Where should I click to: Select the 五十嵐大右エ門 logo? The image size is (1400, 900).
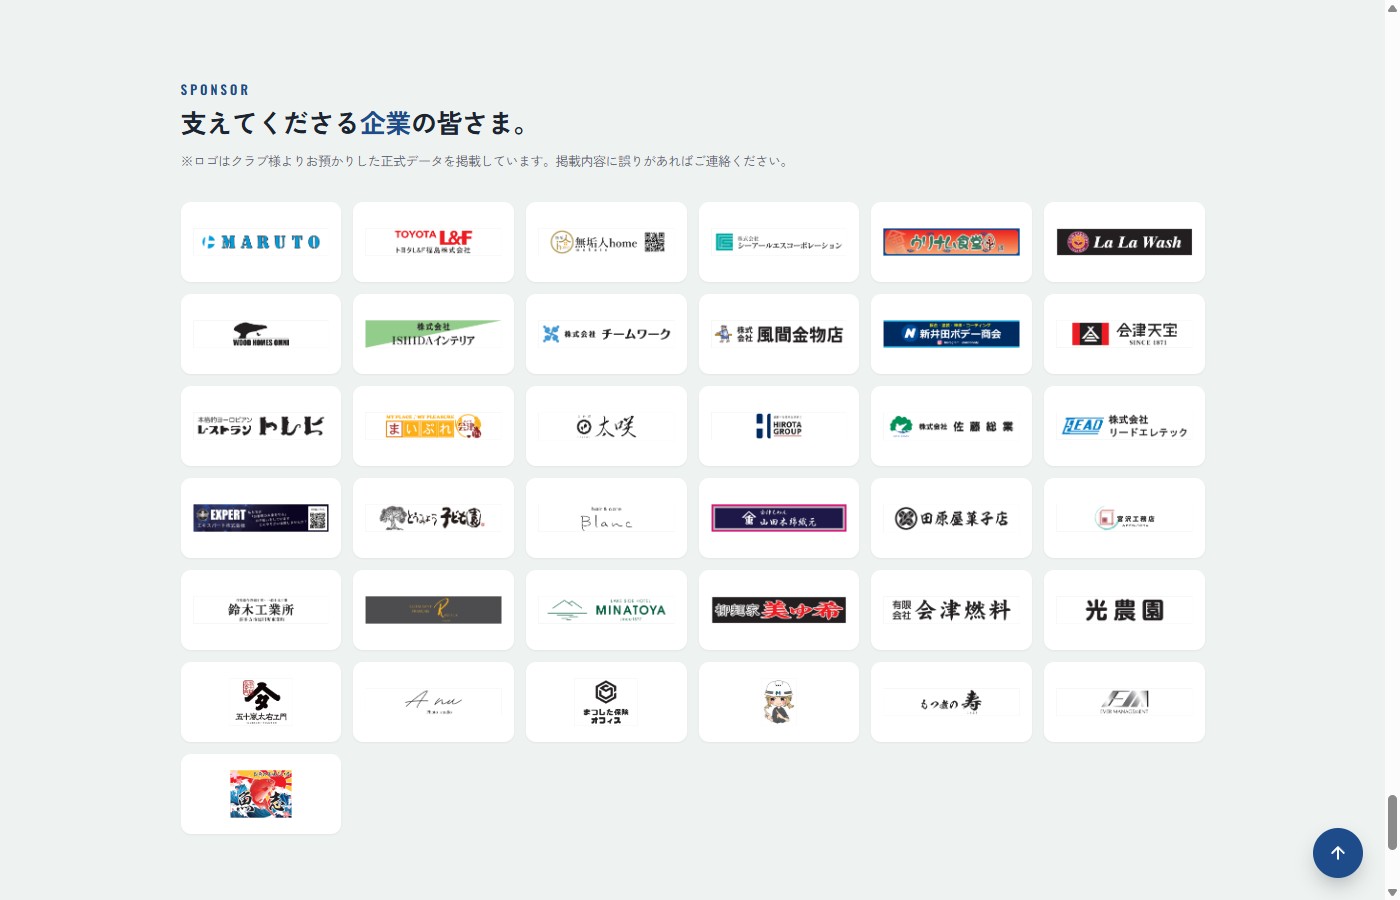point(261,702)
